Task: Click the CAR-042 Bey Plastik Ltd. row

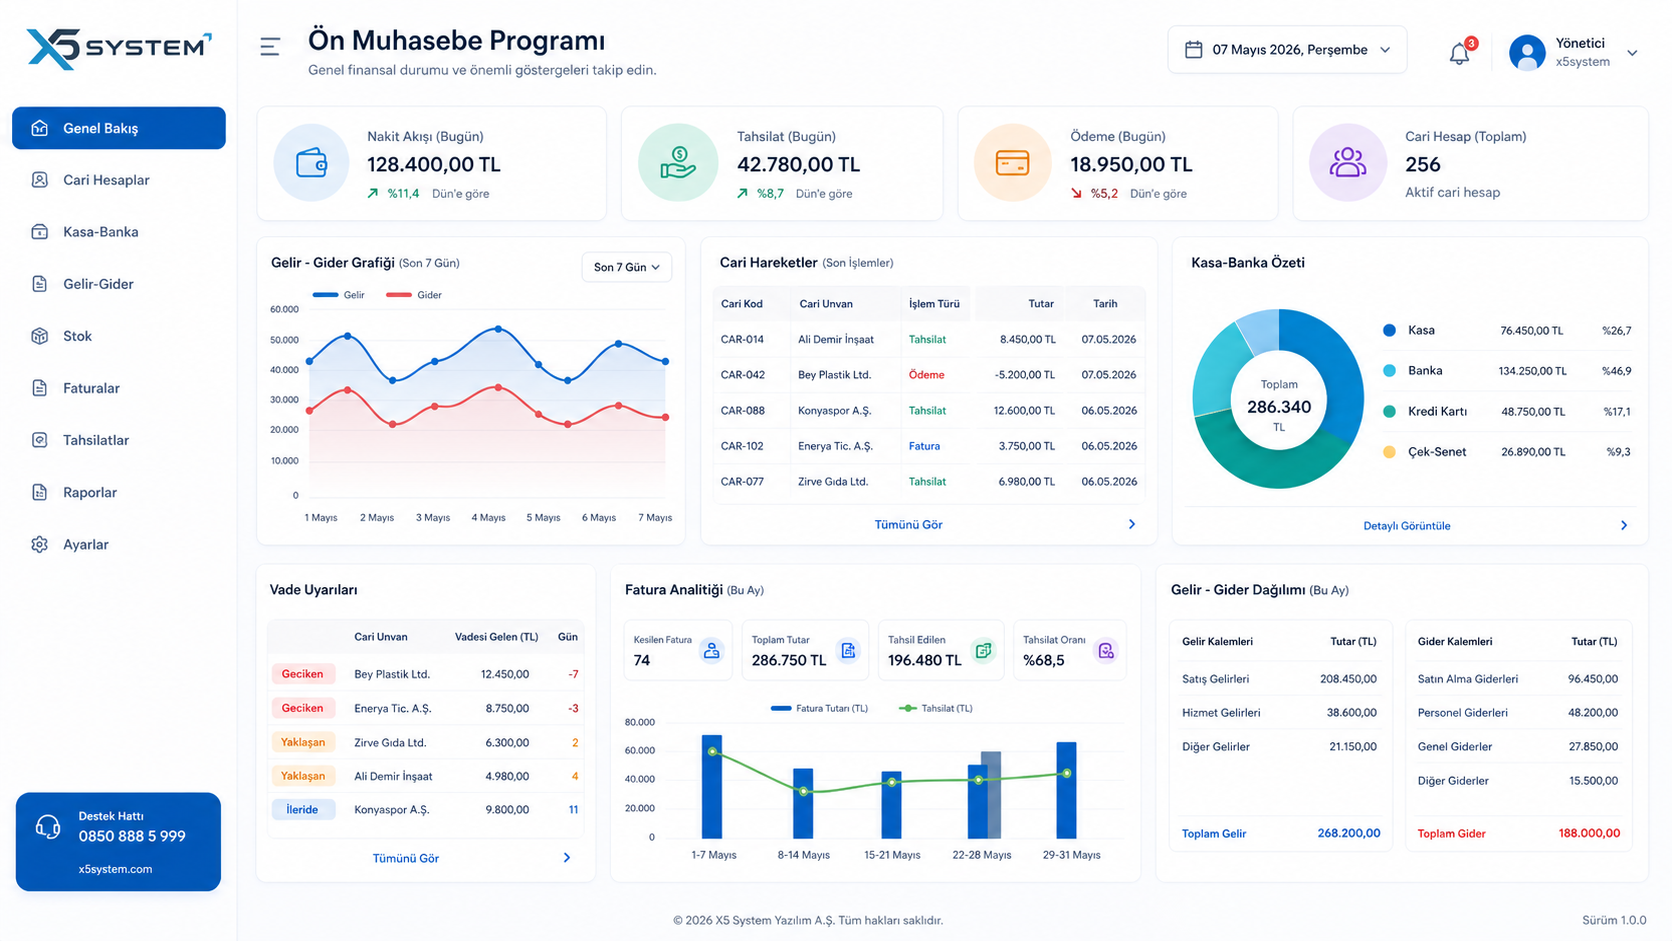Action: [x=929, y=375]
